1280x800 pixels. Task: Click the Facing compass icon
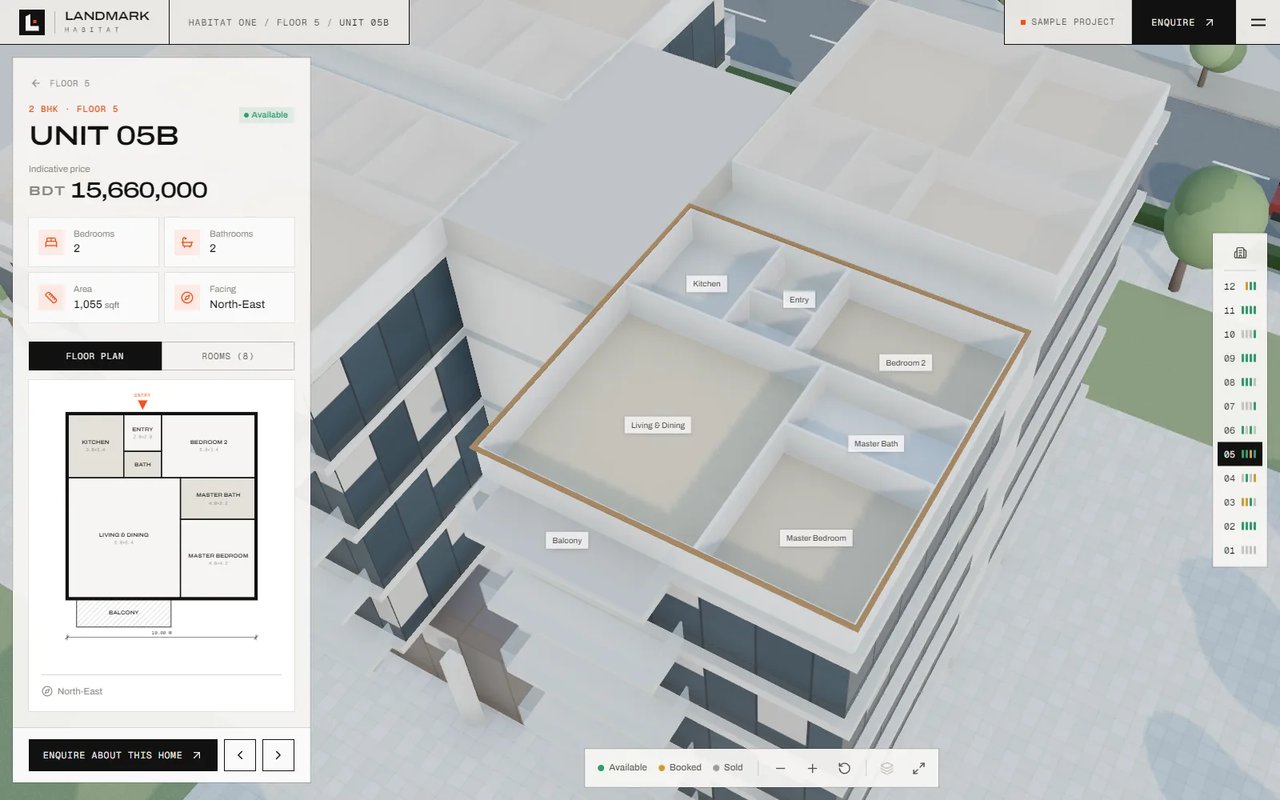click(187, 297)
